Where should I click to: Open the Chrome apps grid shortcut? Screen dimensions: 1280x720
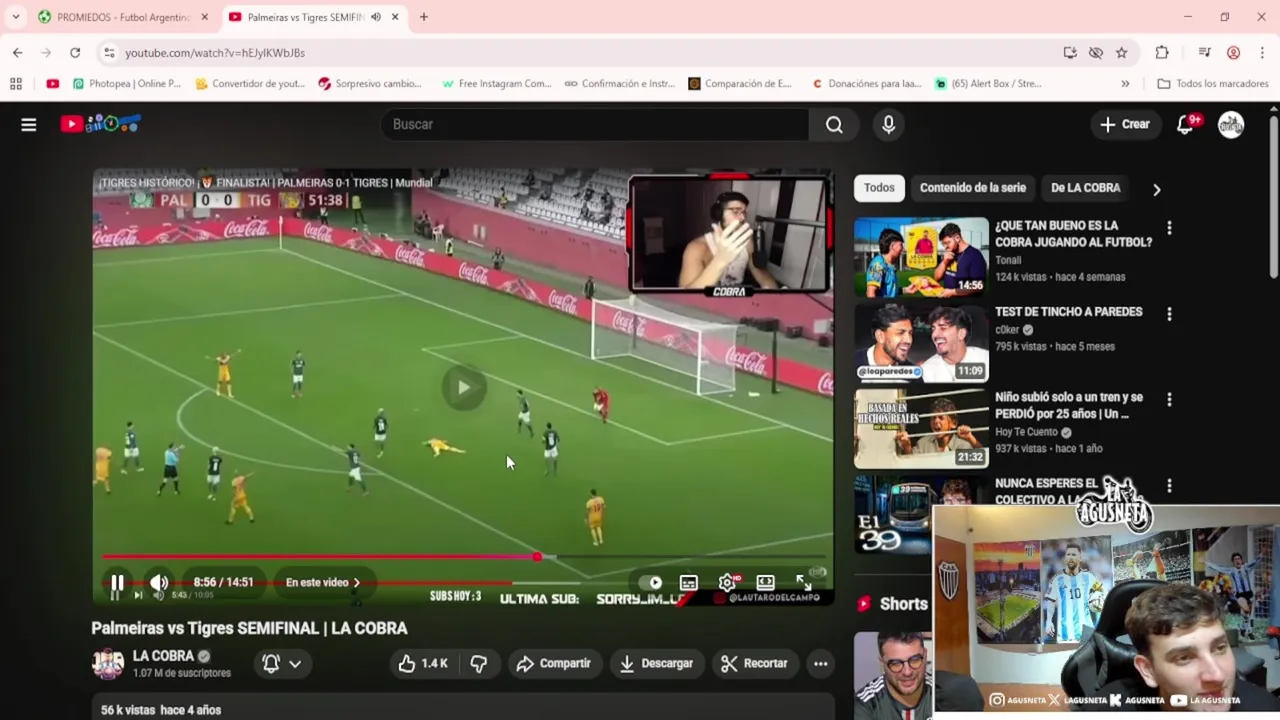coord(16,84)
